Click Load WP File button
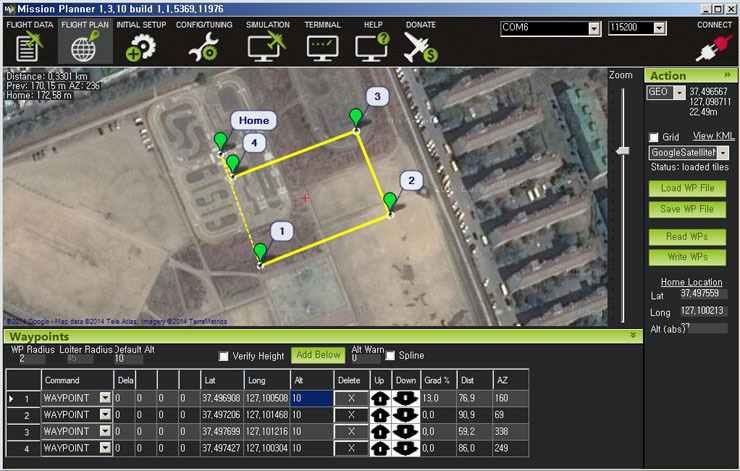Image resolution: width=740 pixels, height=471 pixels. 687,188
